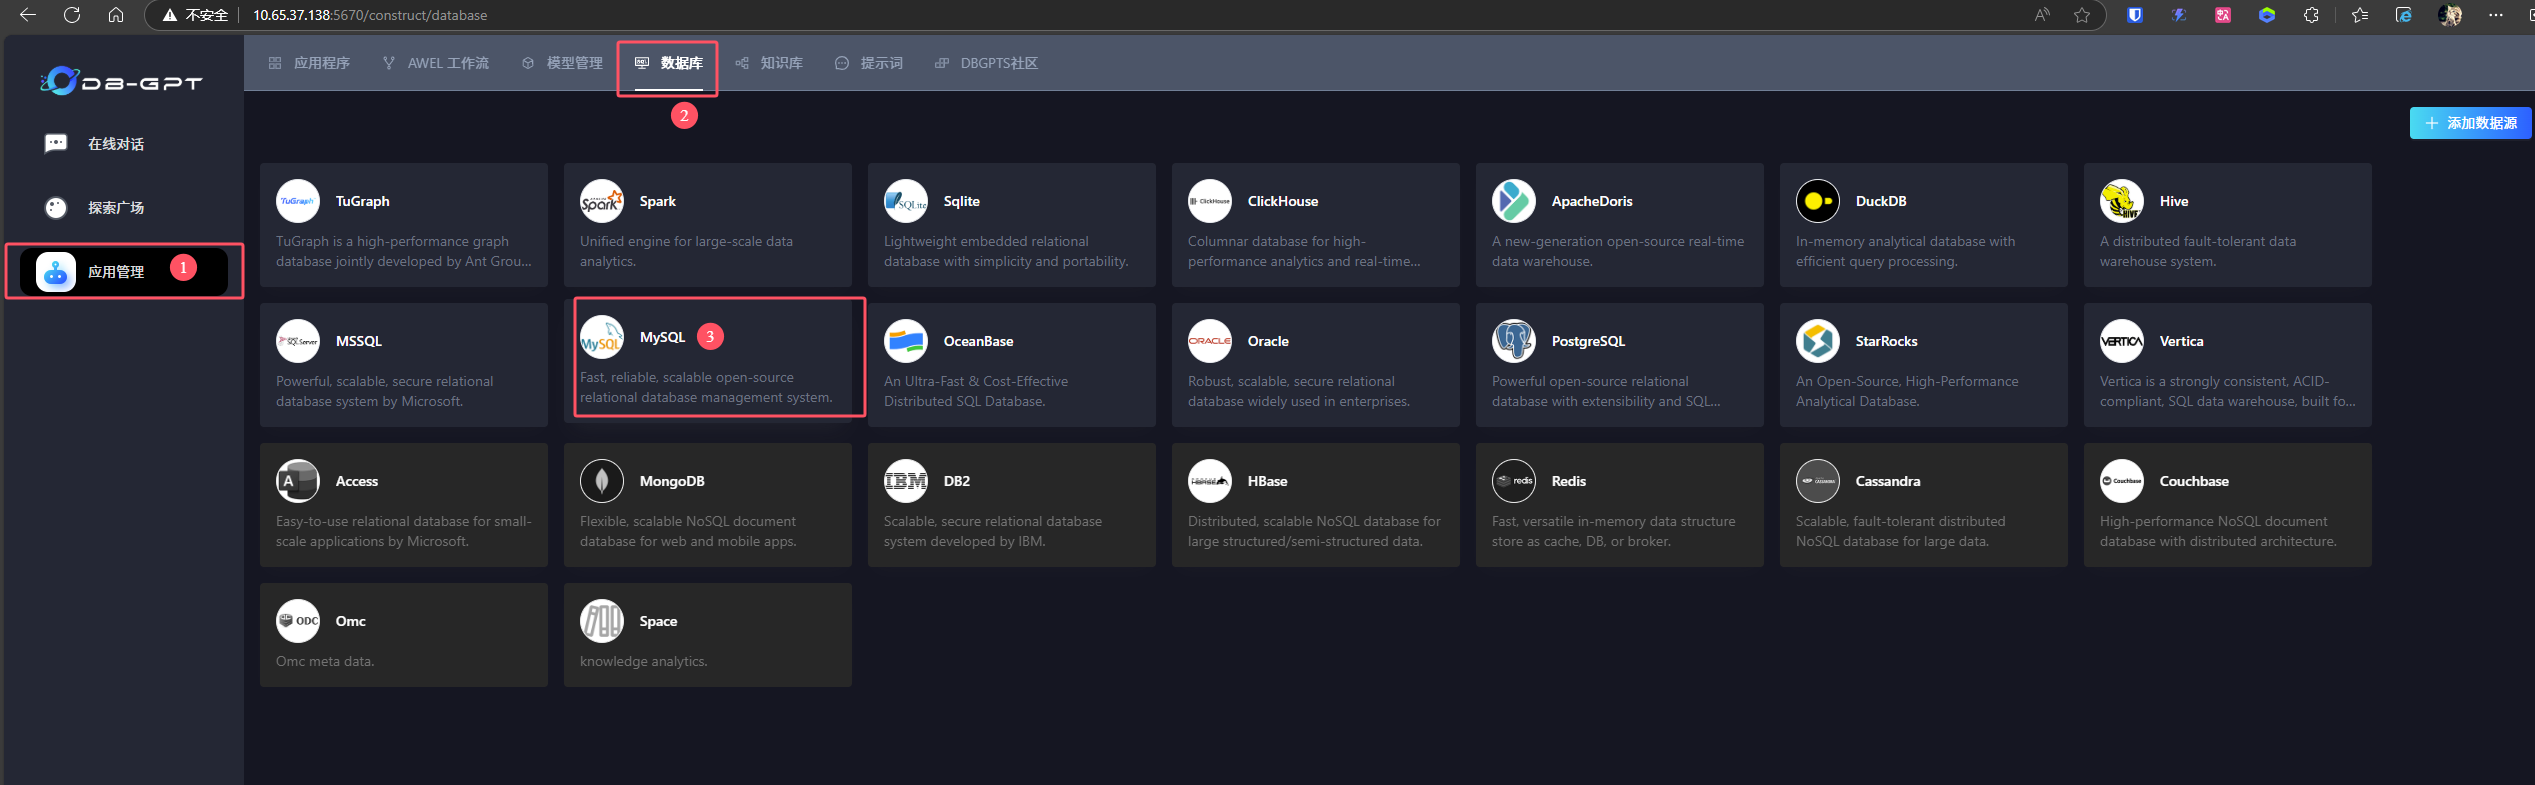Screen dimensions: 2535x785
Task: Click the Oracle logo icon
Action: 1210,341
